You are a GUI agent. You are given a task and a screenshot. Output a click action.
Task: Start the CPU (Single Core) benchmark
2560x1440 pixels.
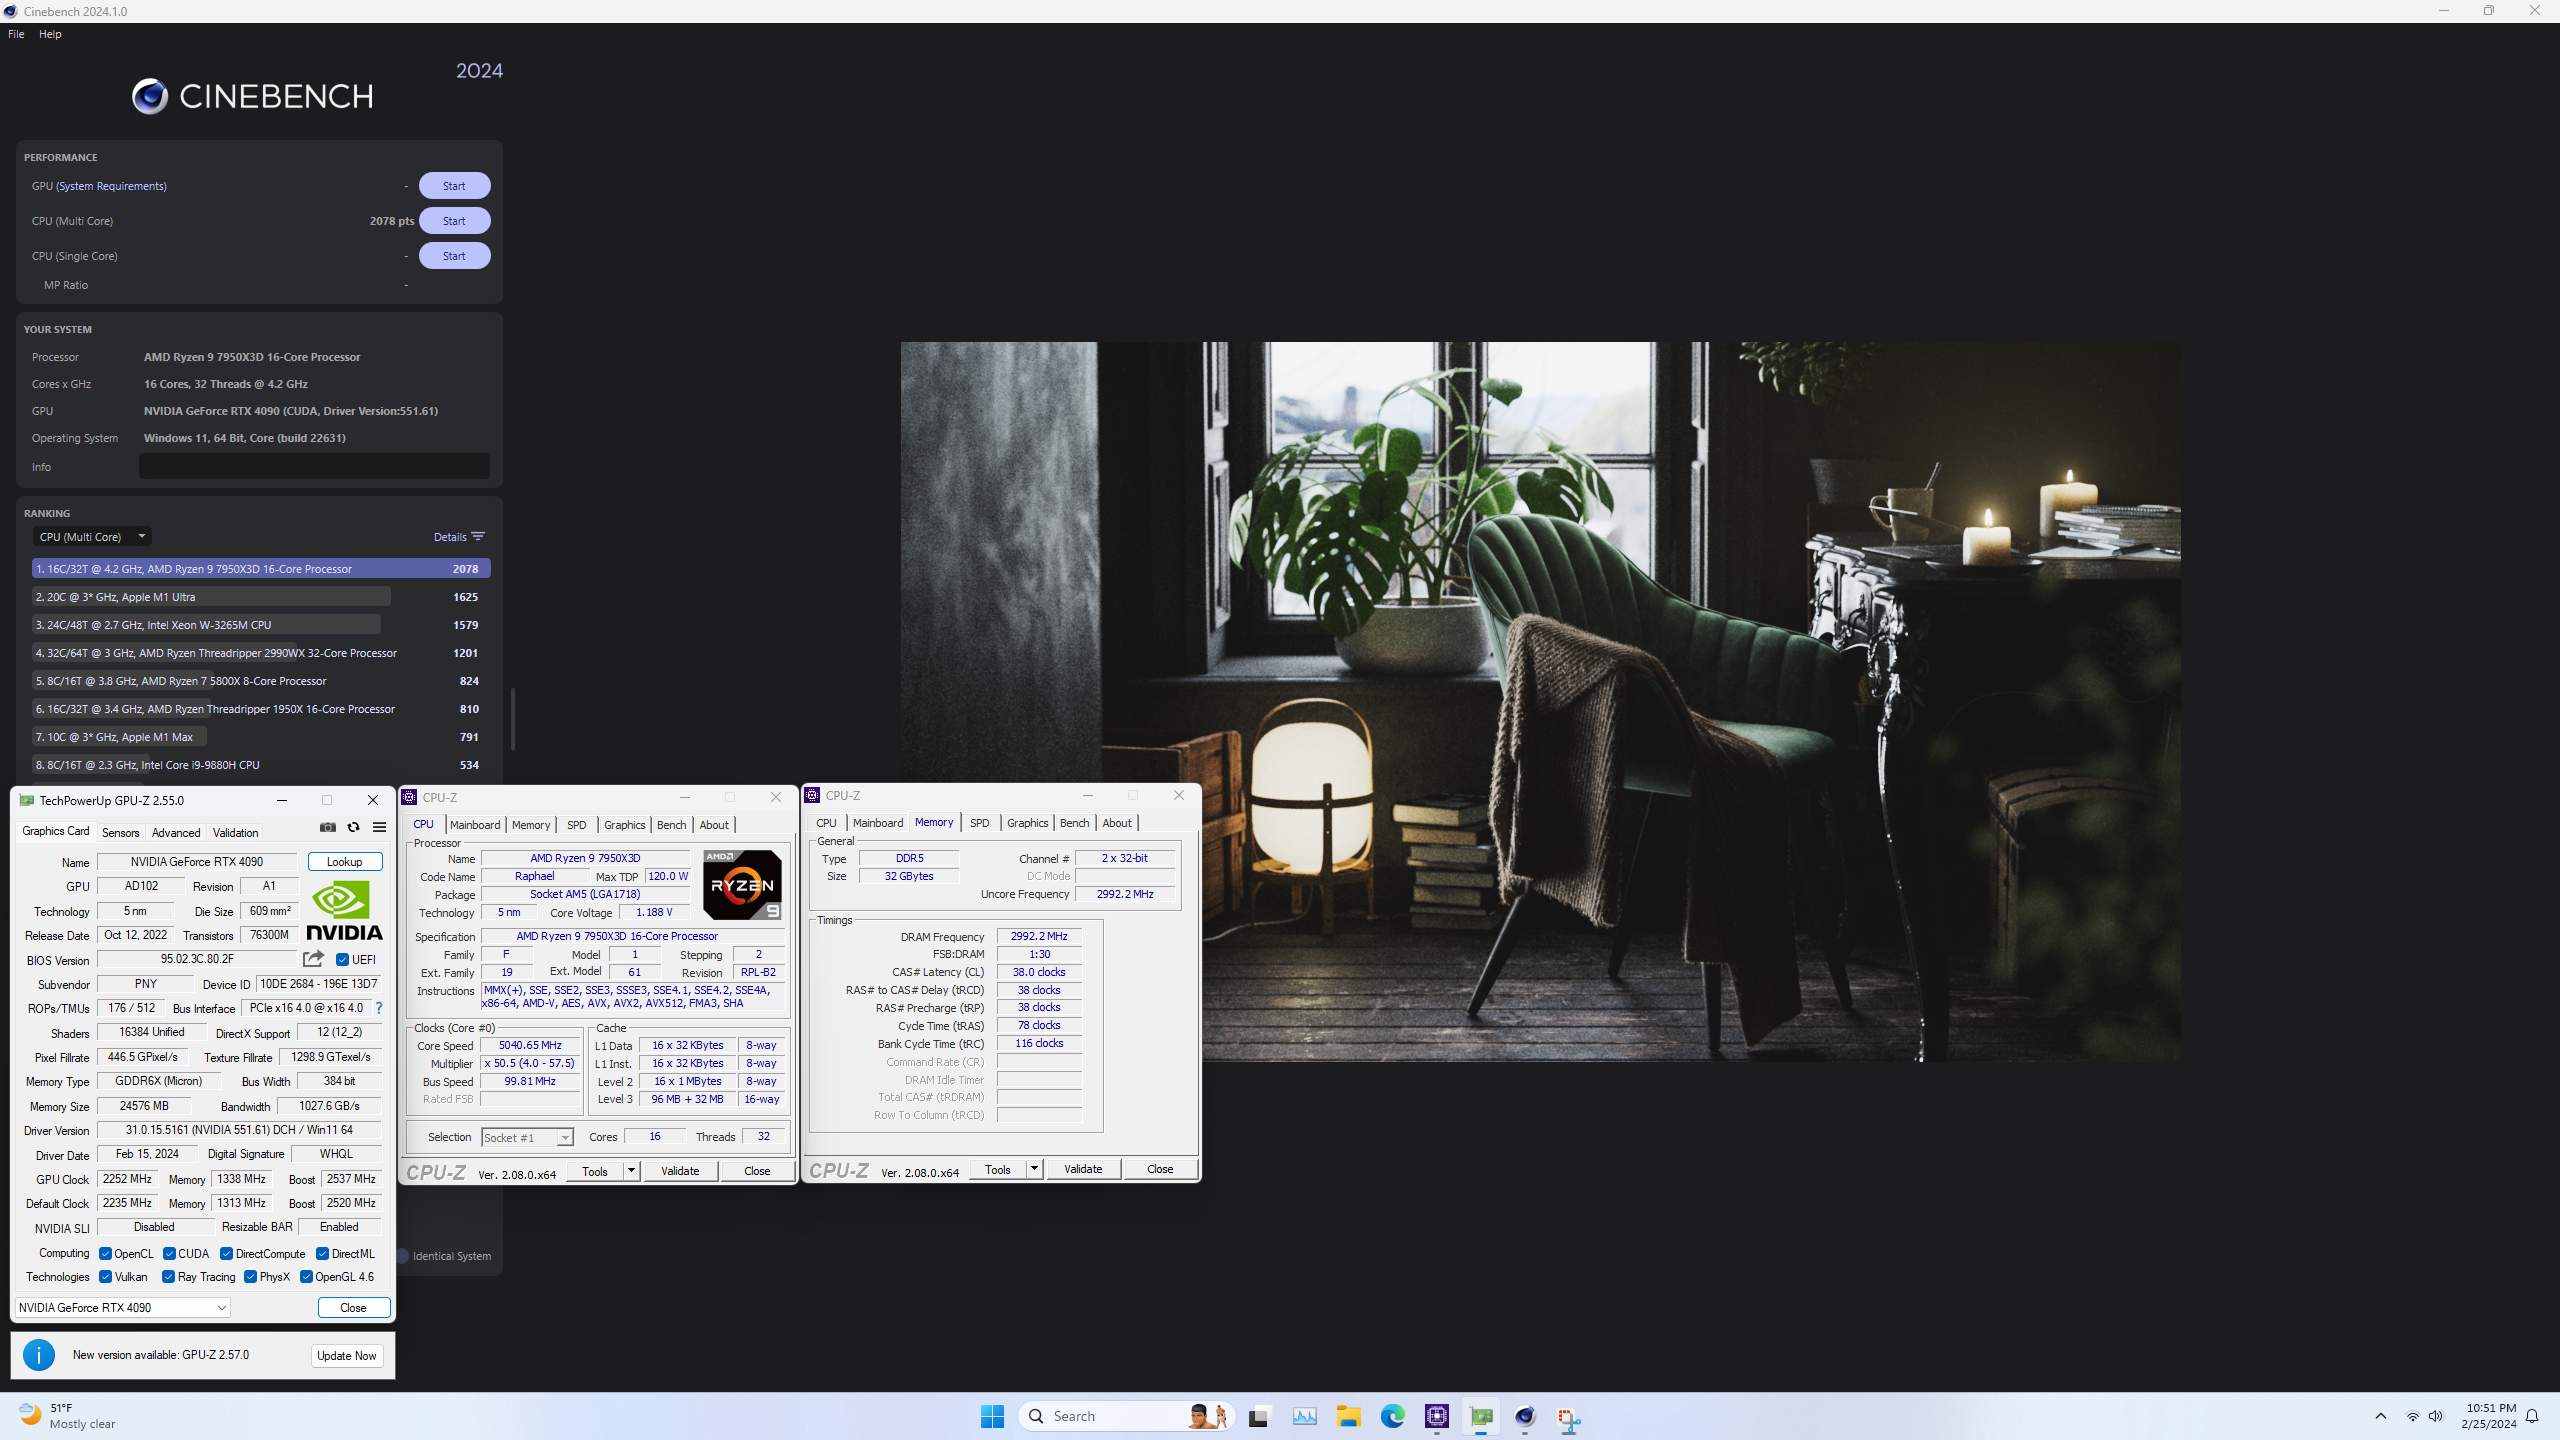[454, 256]
